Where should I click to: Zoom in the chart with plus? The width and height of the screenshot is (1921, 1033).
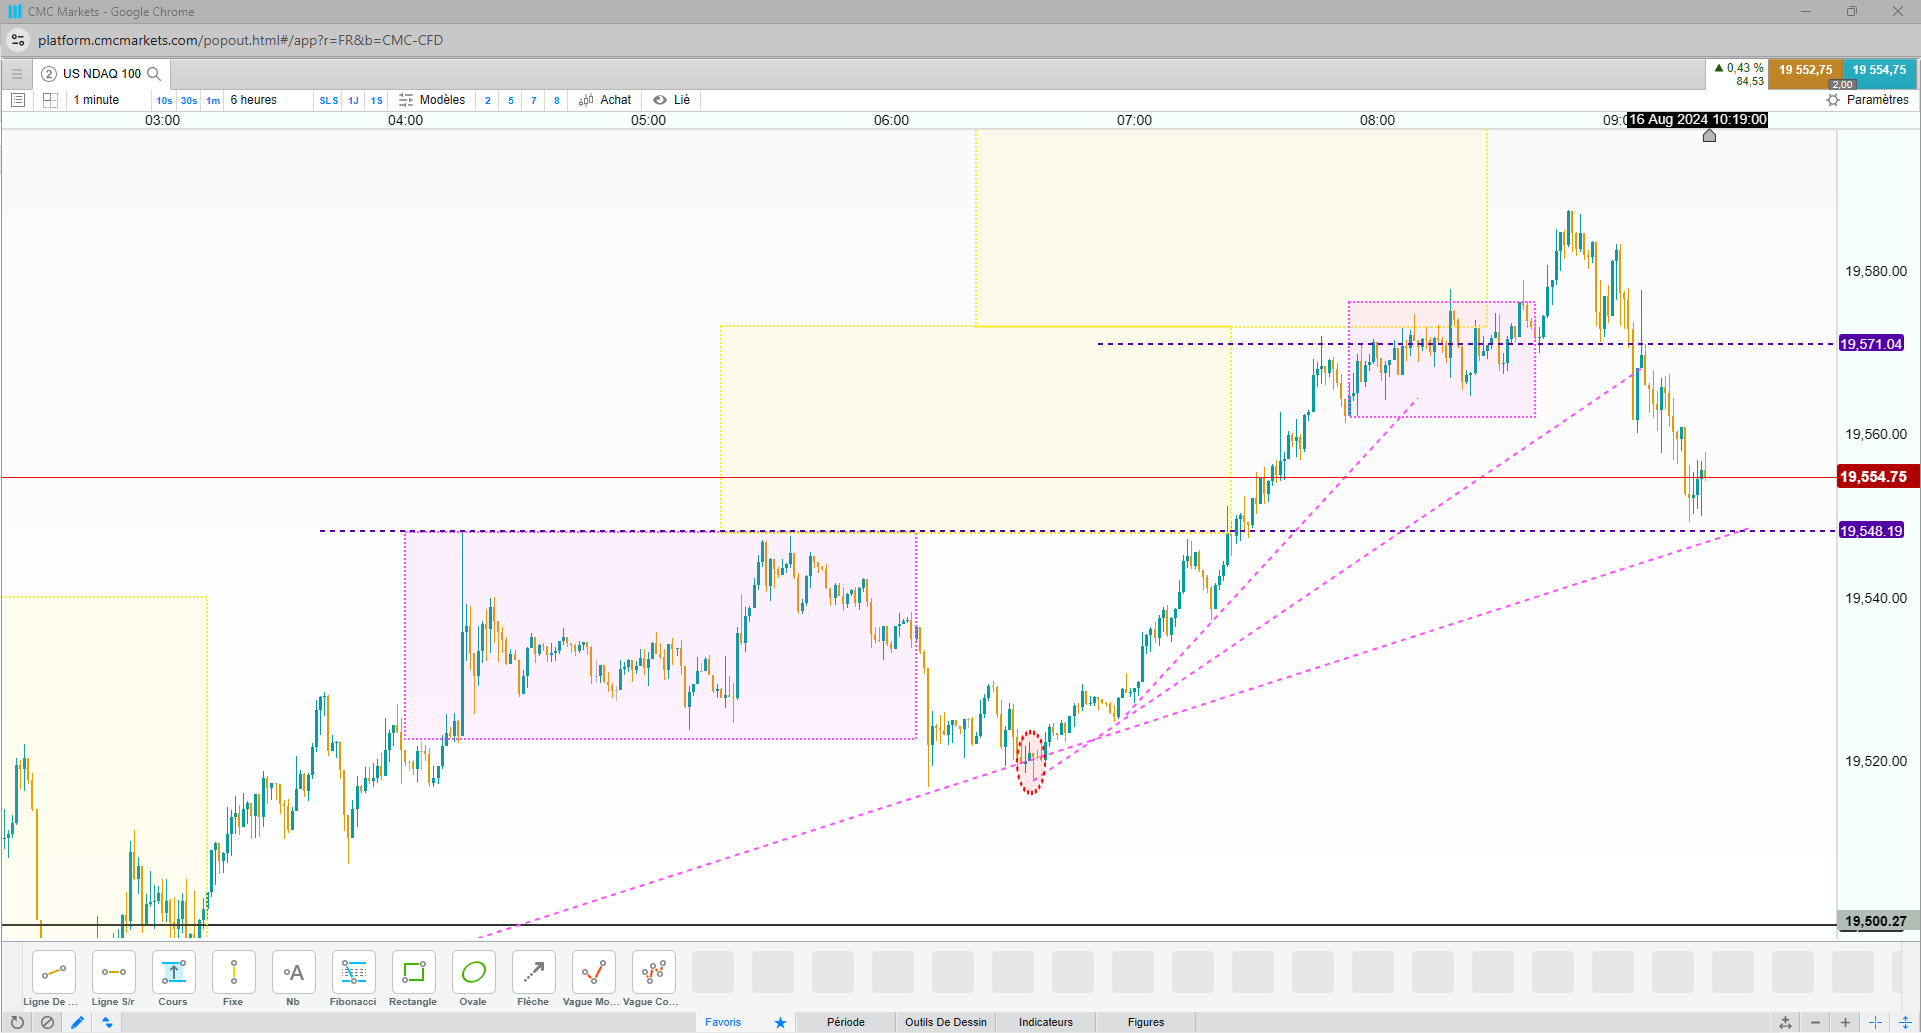click(1845, 1022)
